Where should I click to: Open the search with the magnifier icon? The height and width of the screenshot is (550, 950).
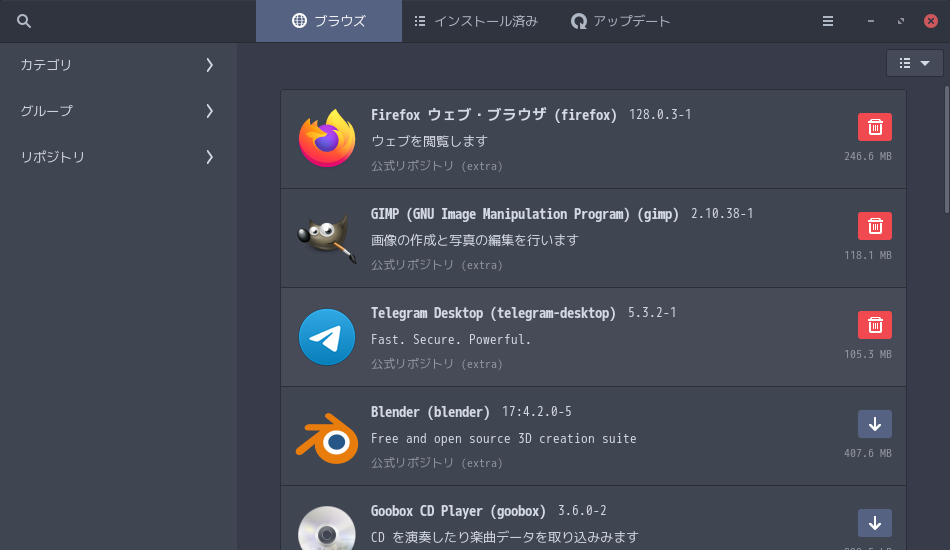24,21
